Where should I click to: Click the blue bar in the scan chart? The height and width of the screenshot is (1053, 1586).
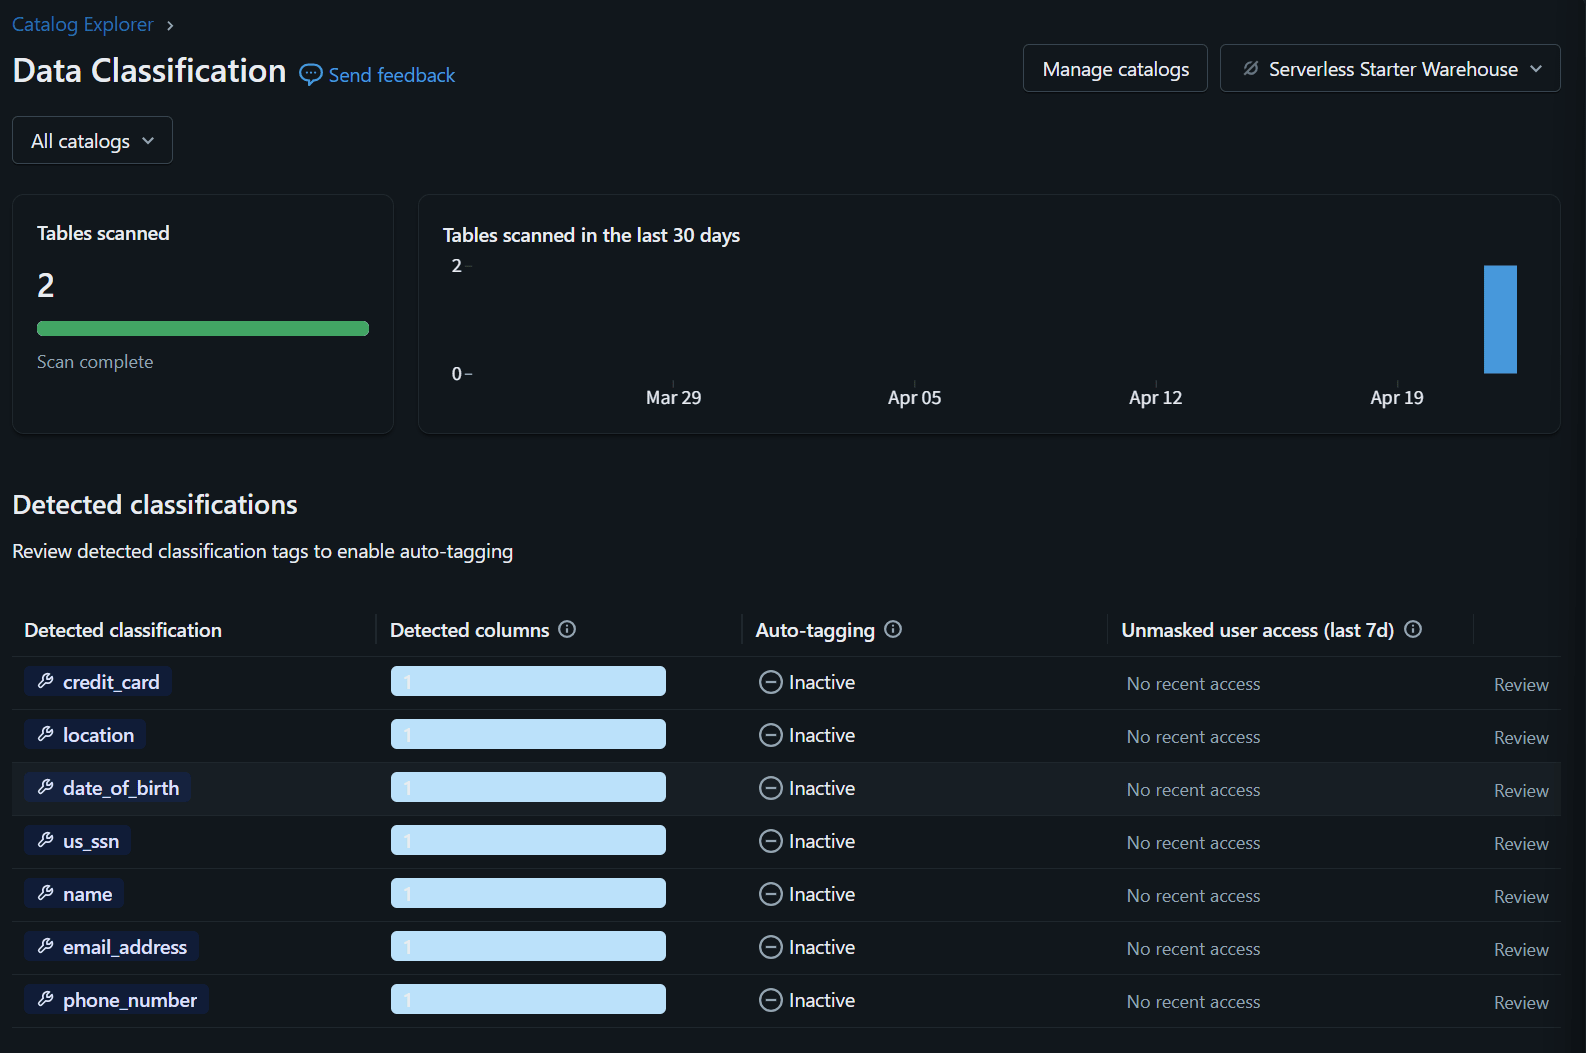coord(1500,319)
